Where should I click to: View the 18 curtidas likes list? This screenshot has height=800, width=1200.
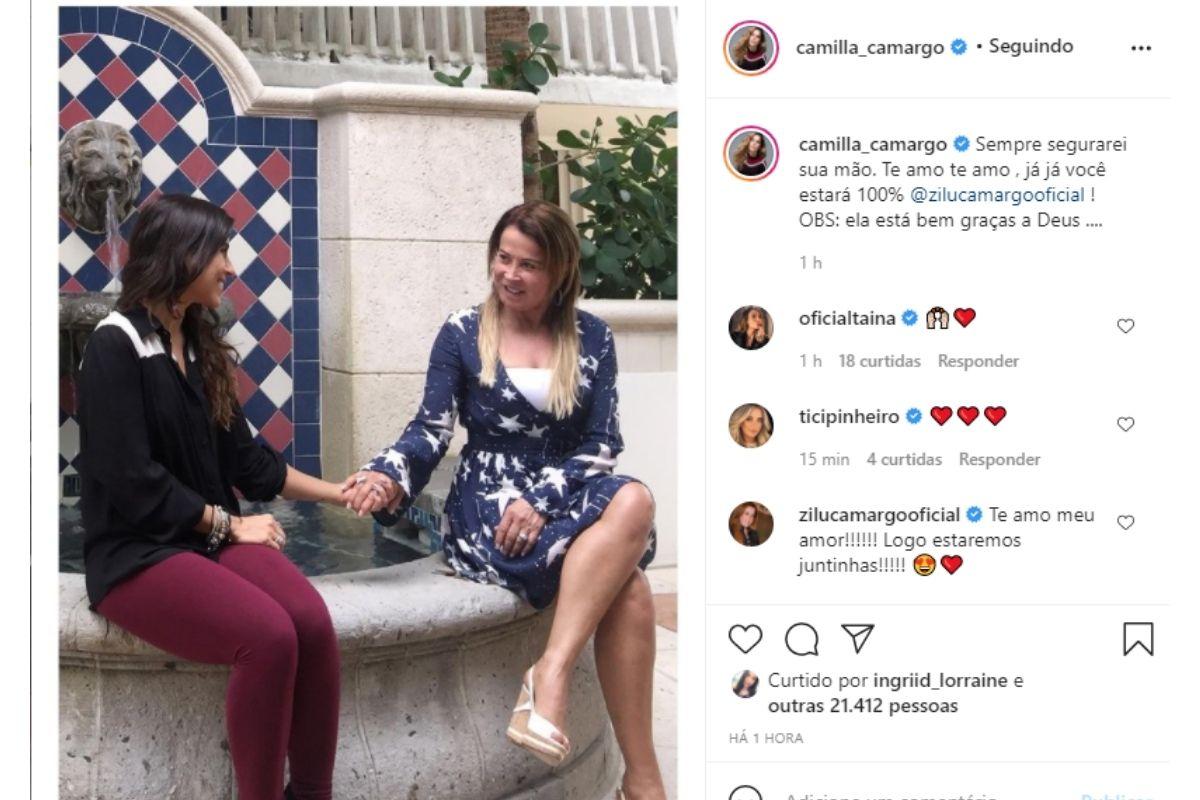(x=879, y=361)
